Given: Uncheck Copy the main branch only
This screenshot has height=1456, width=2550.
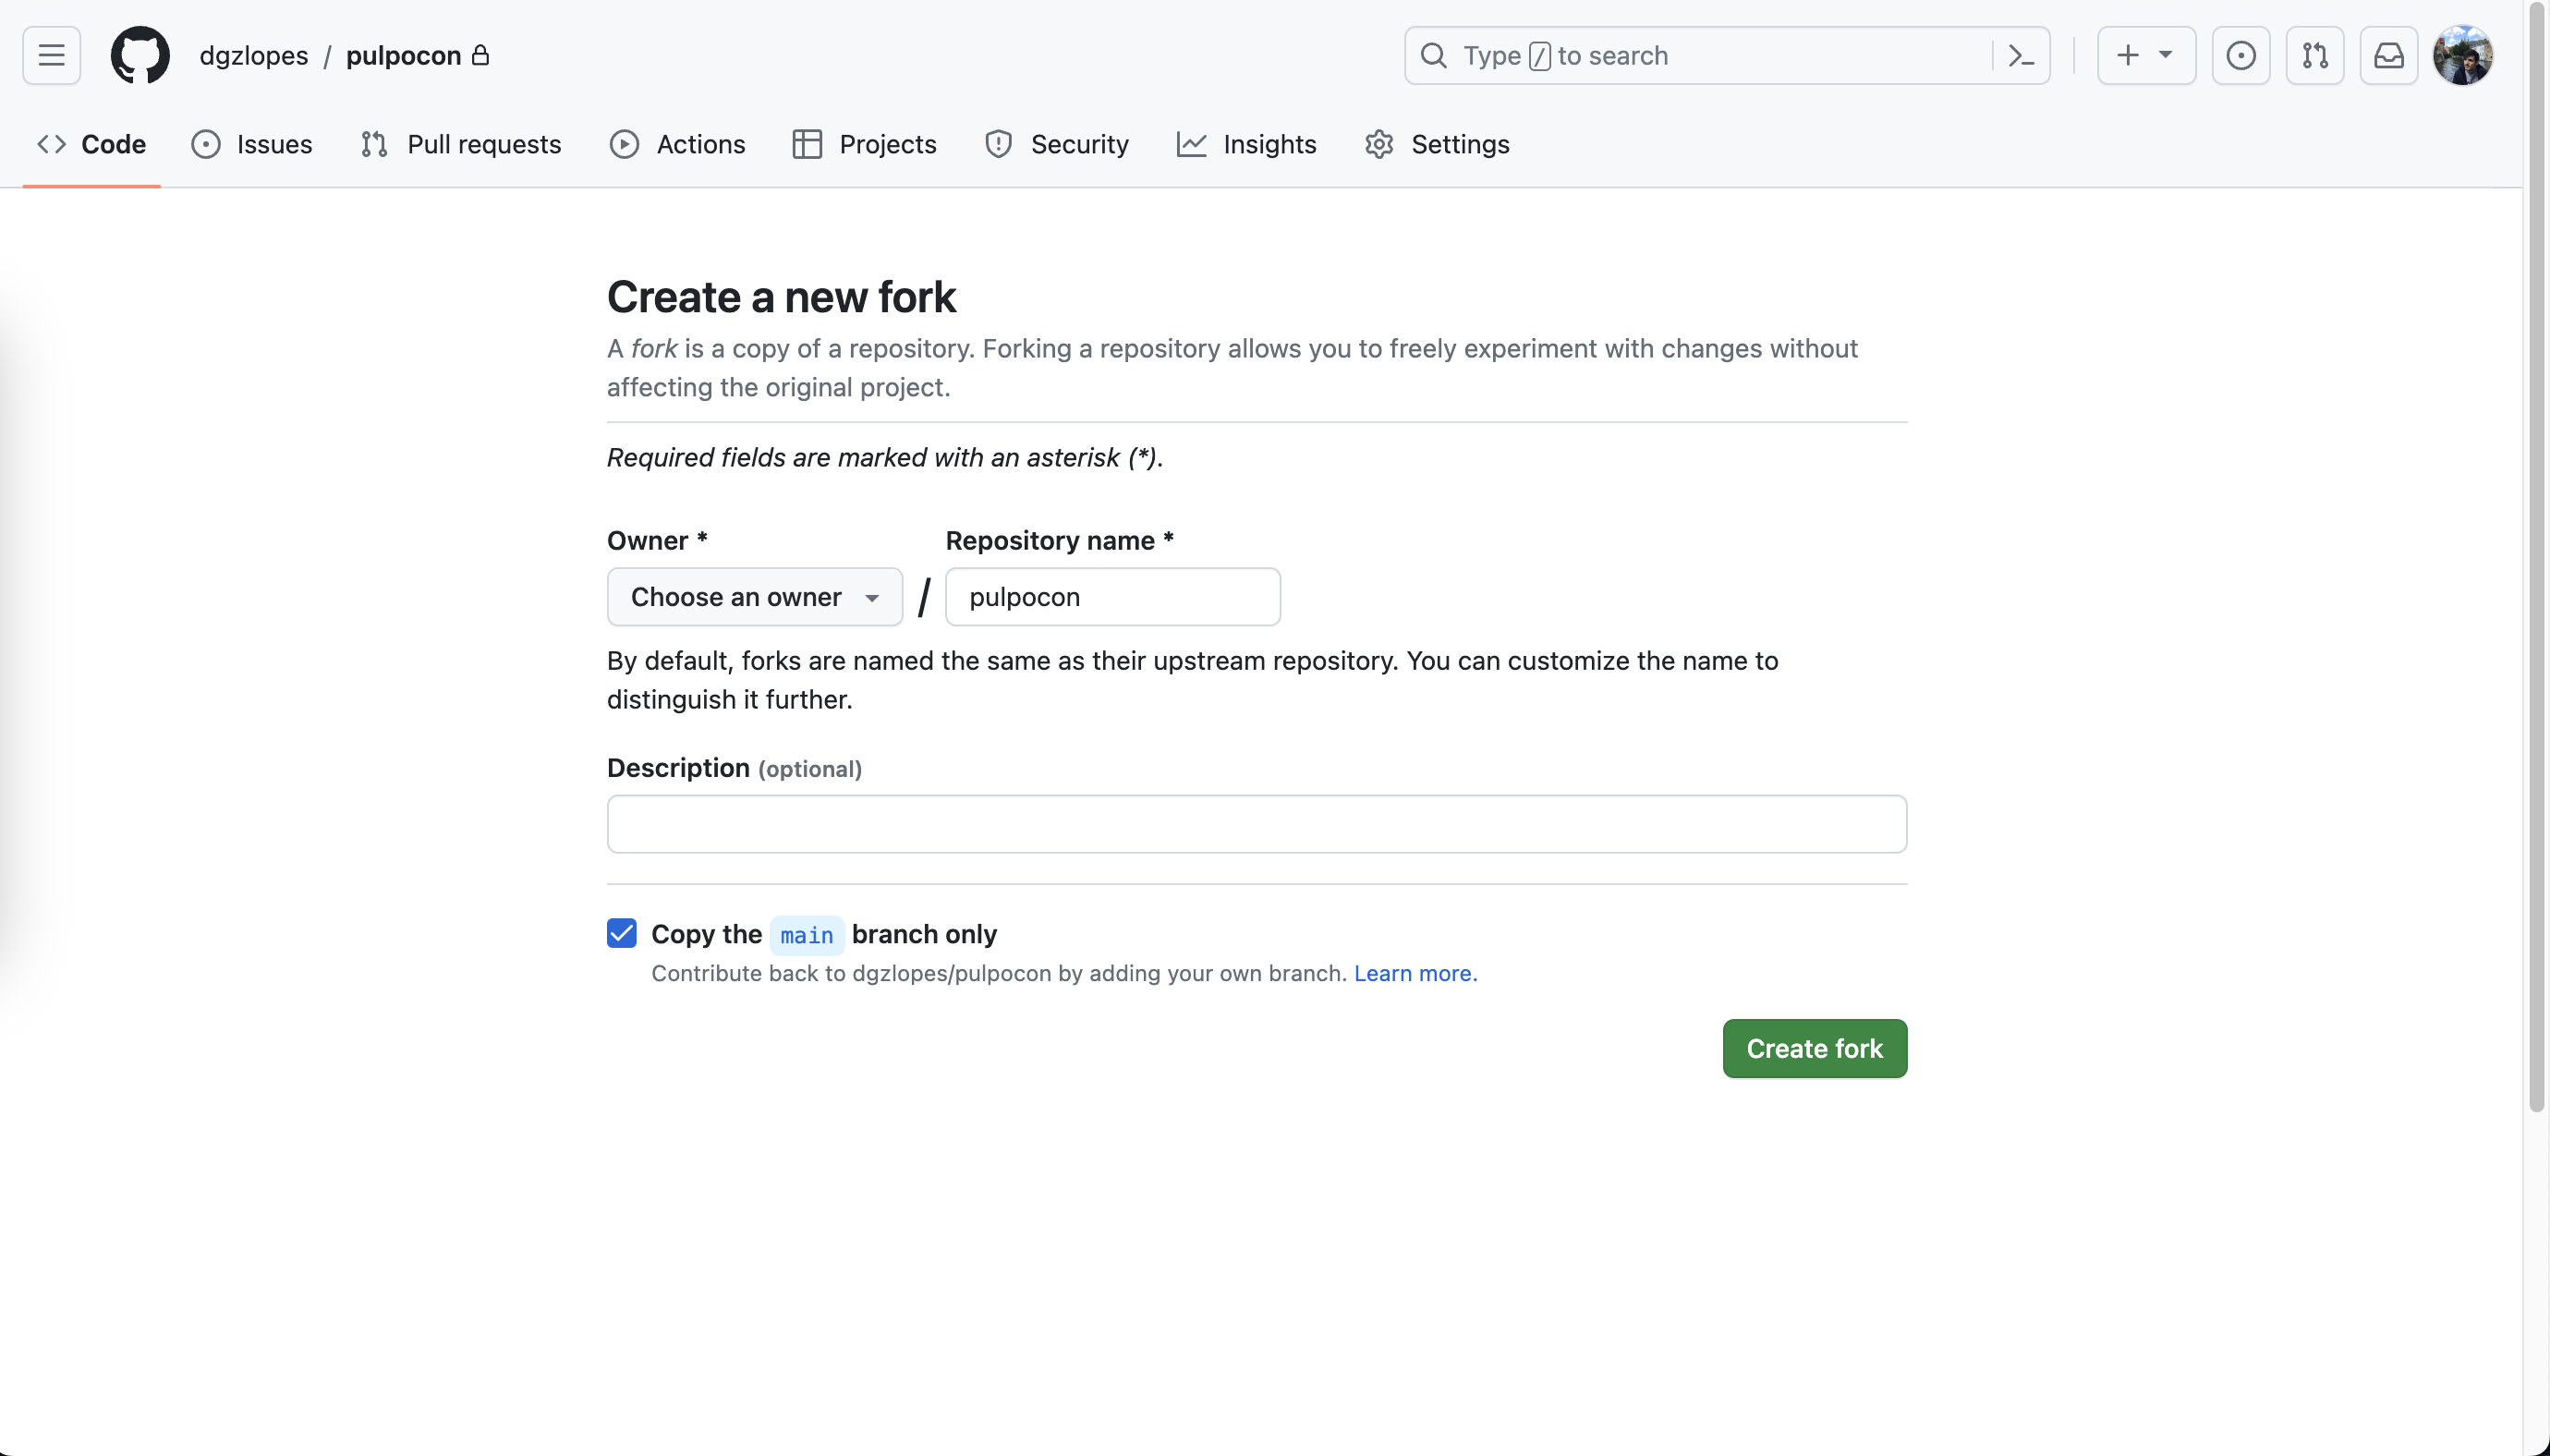Looking at the screenshot, I should tap(621, 934).
